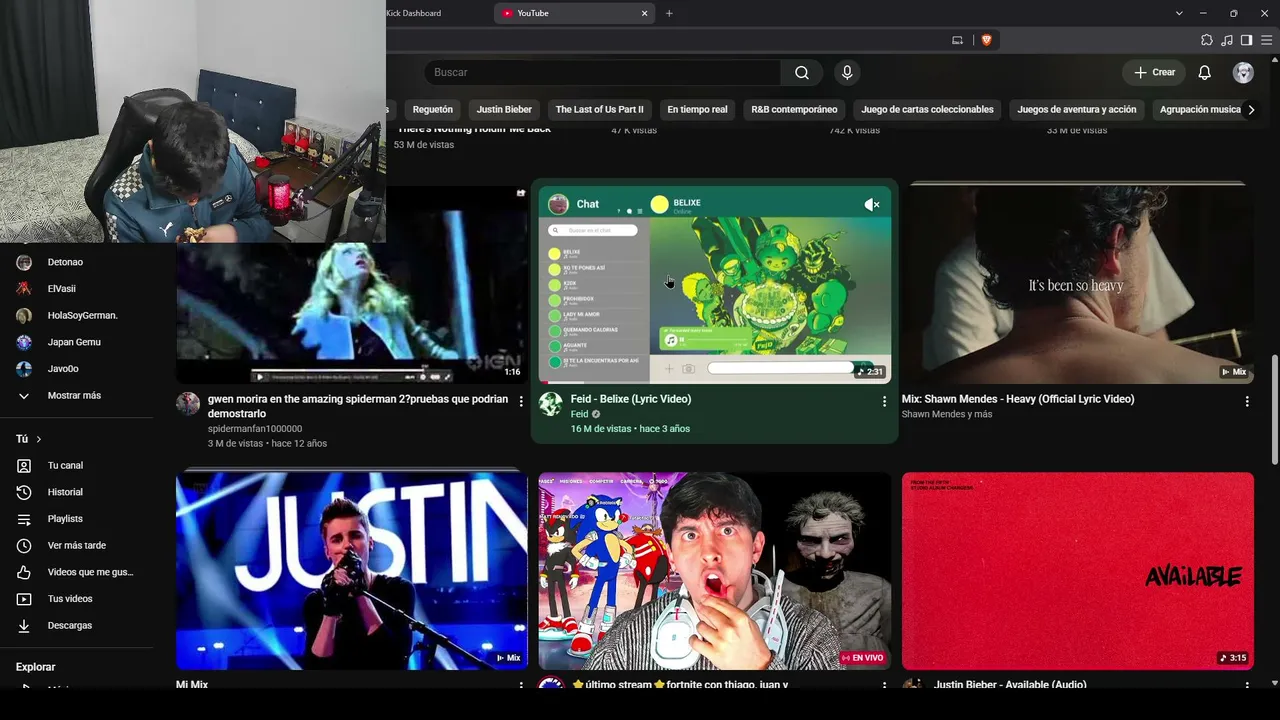Open Ver más tarde list
Image resolution: width=1280 pixels, height=720 pixels.
[x=76, y=545]
